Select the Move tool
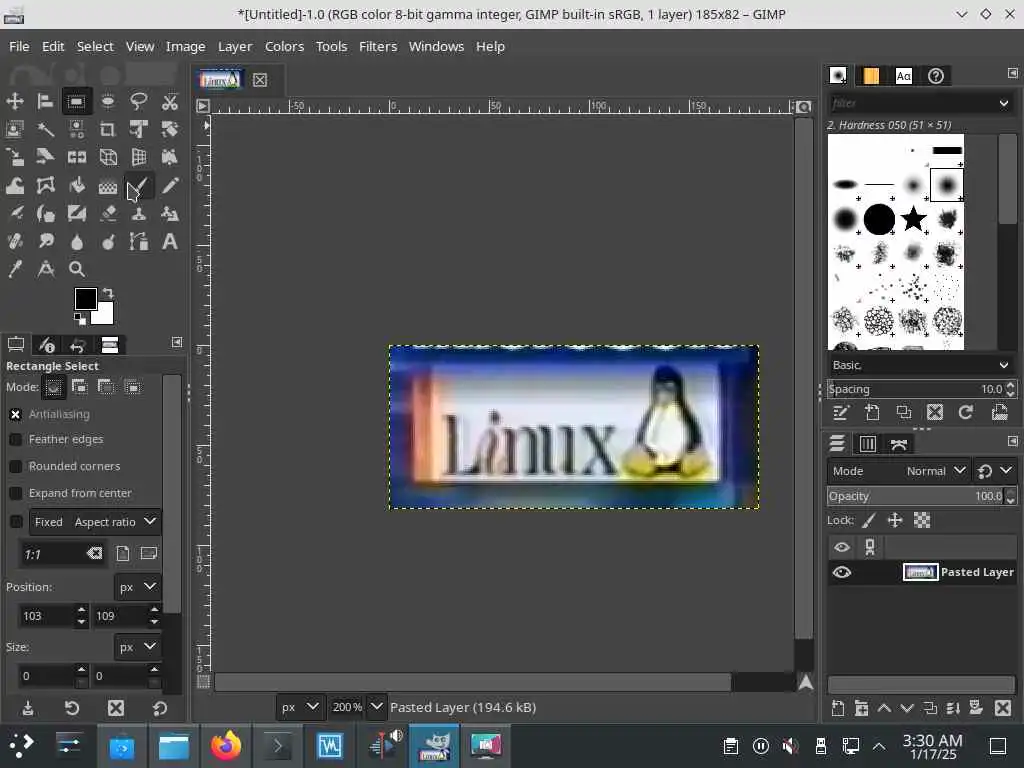 coord(14,101)
